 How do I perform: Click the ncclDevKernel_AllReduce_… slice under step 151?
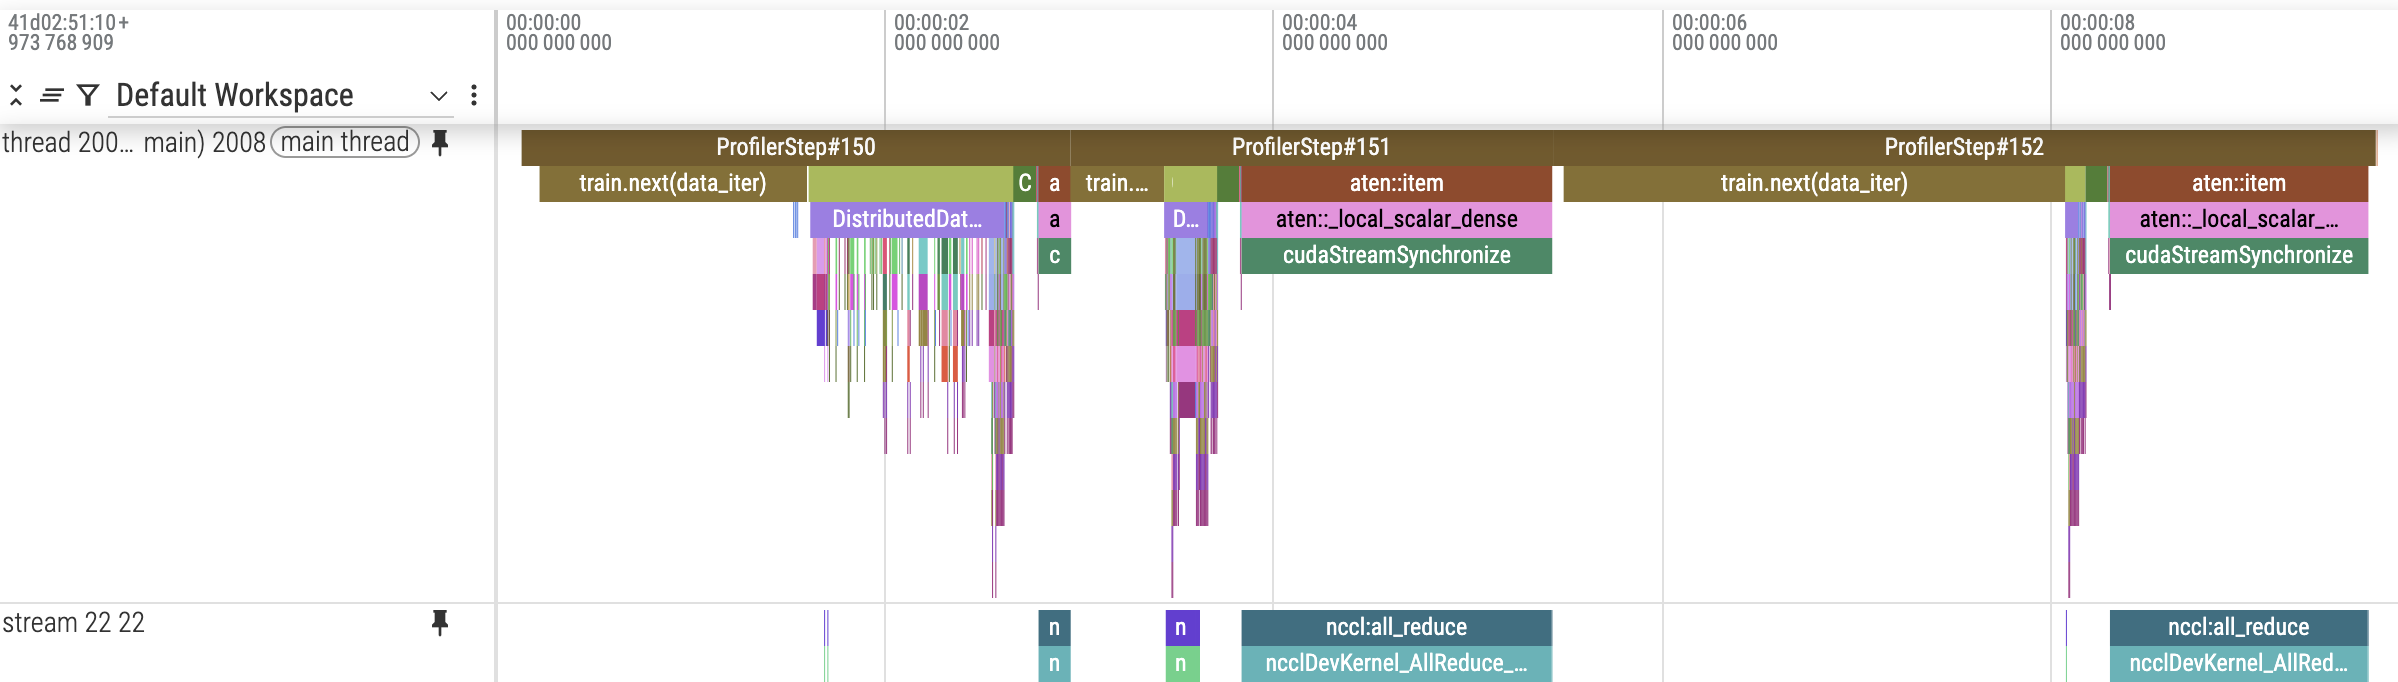(1396, 663)
